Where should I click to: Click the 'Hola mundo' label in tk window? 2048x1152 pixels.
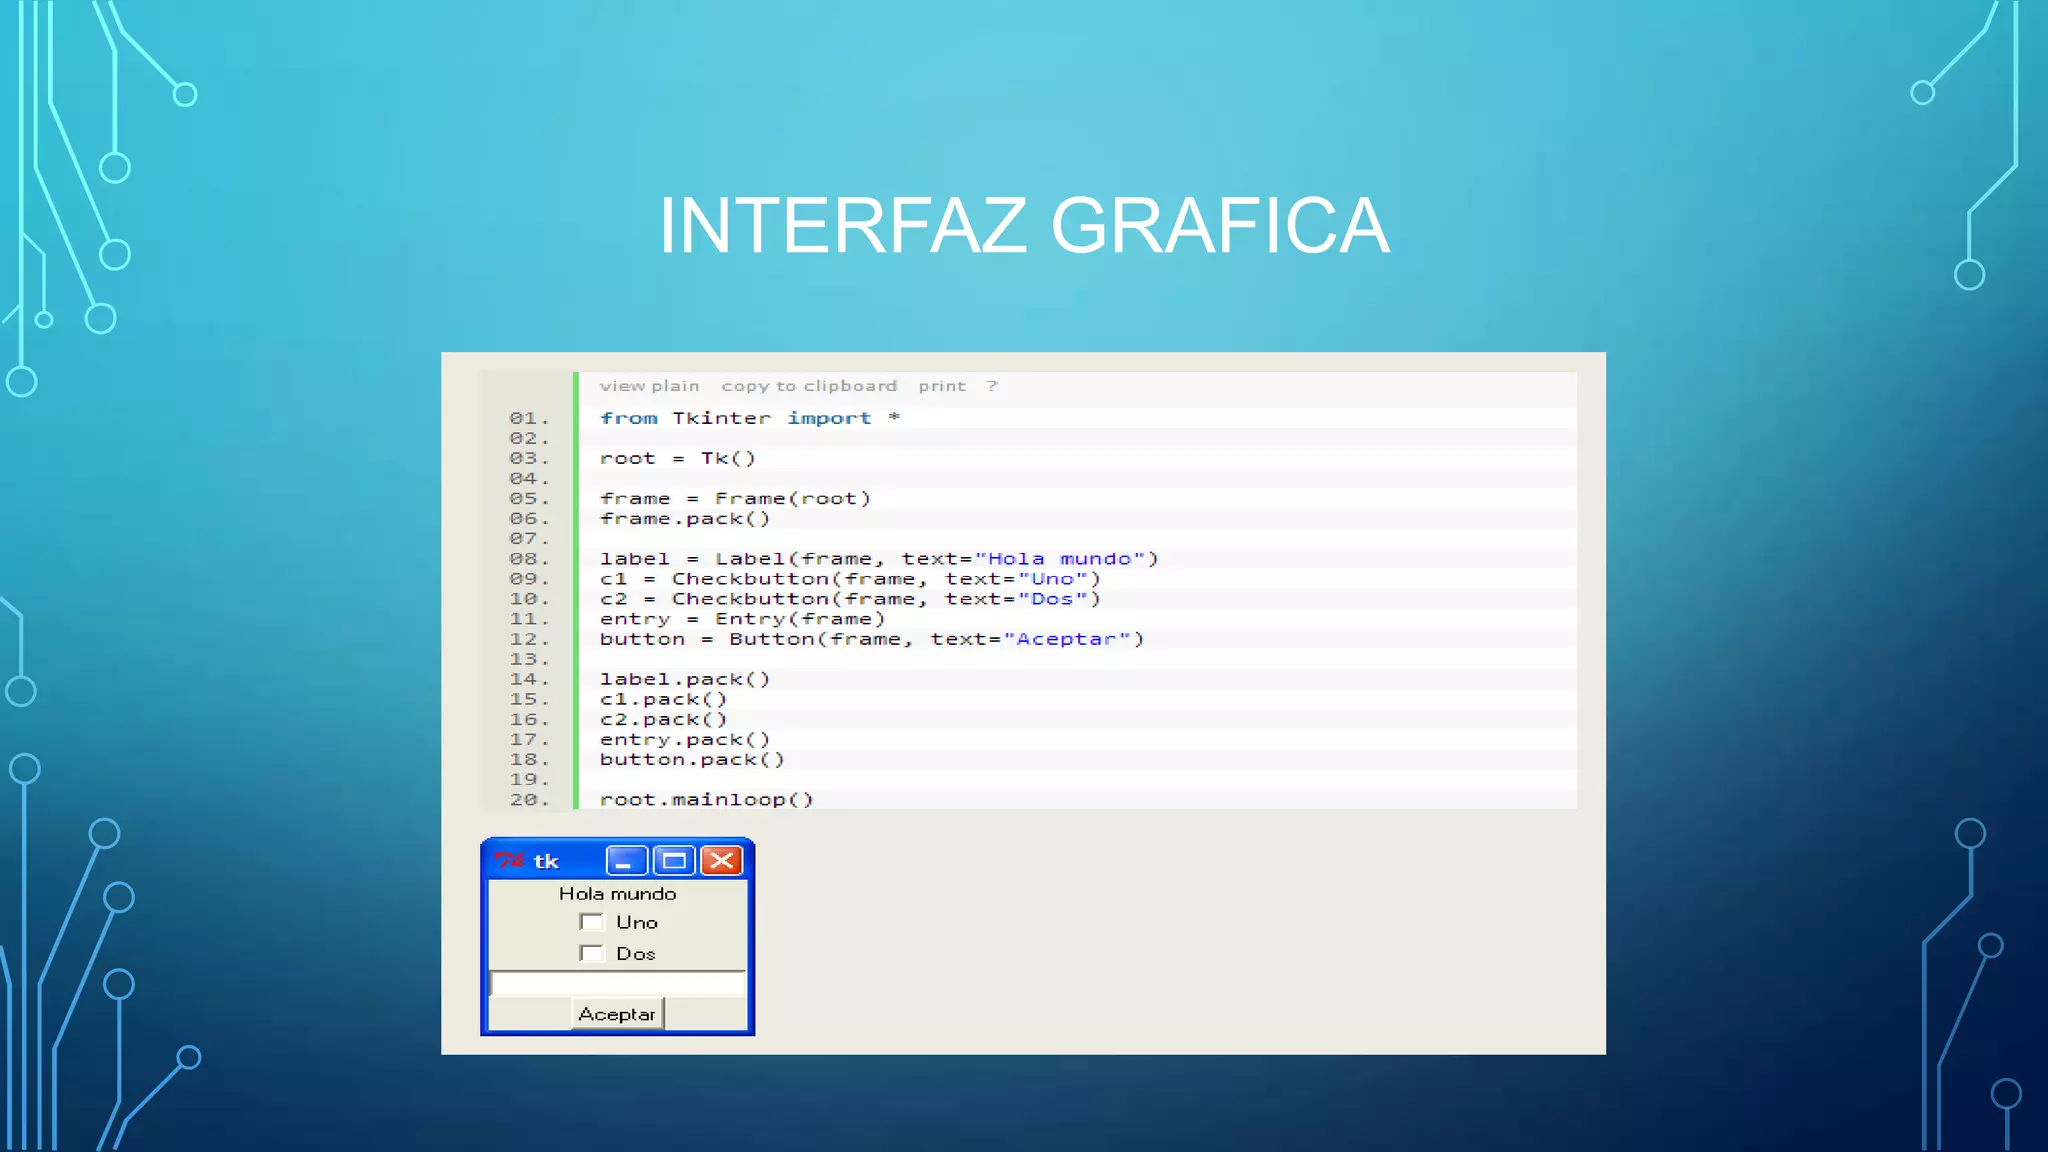click(x=617, y=893)
